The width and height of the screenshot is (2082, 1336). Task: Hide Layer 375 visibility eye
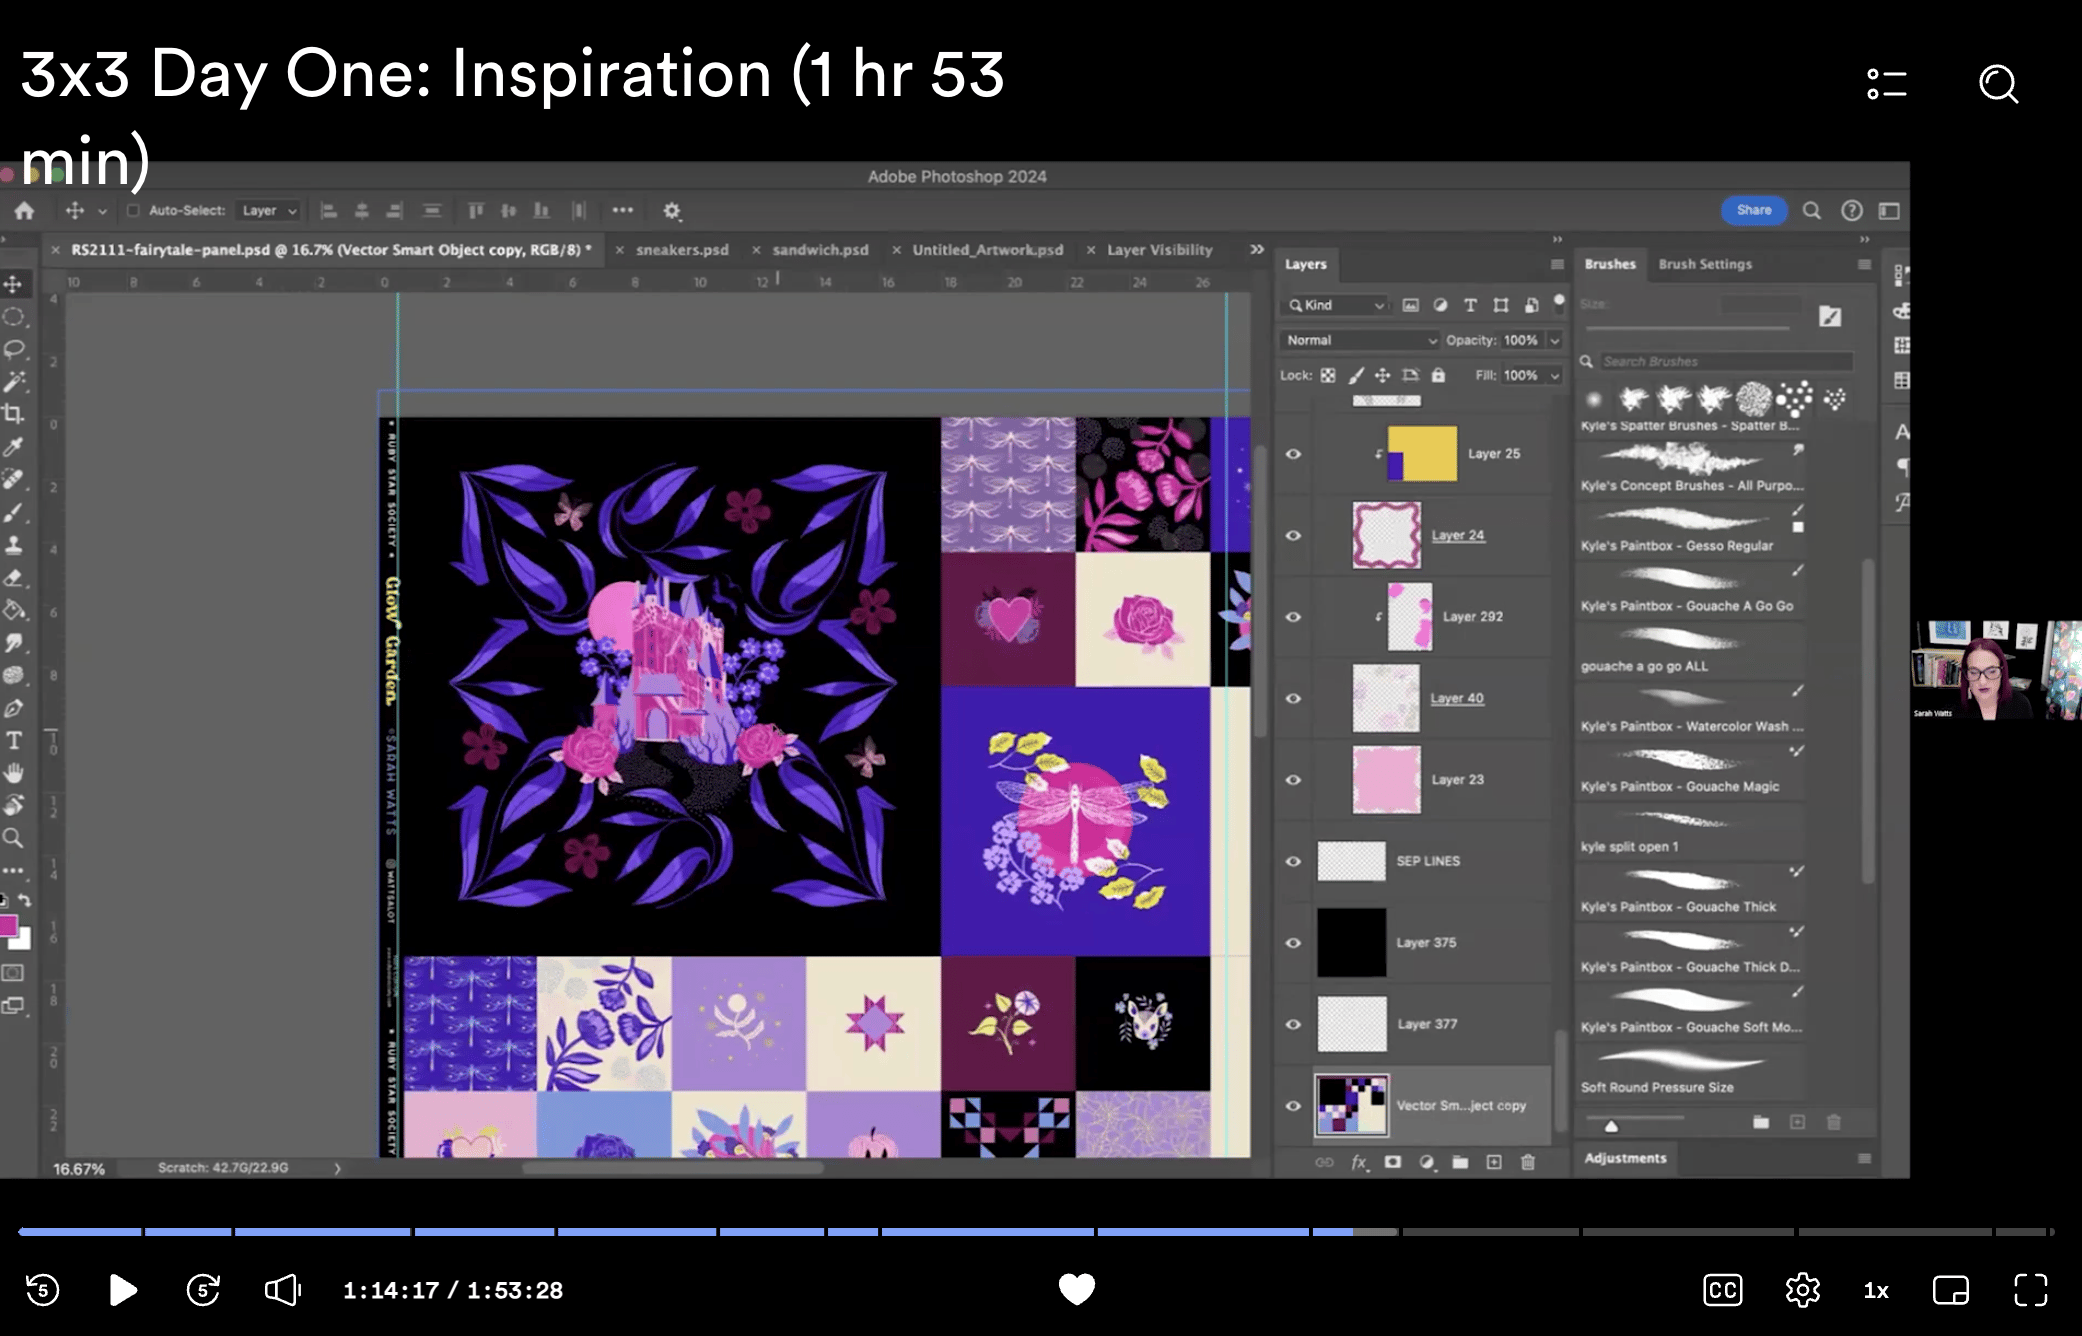[1293, 943]
